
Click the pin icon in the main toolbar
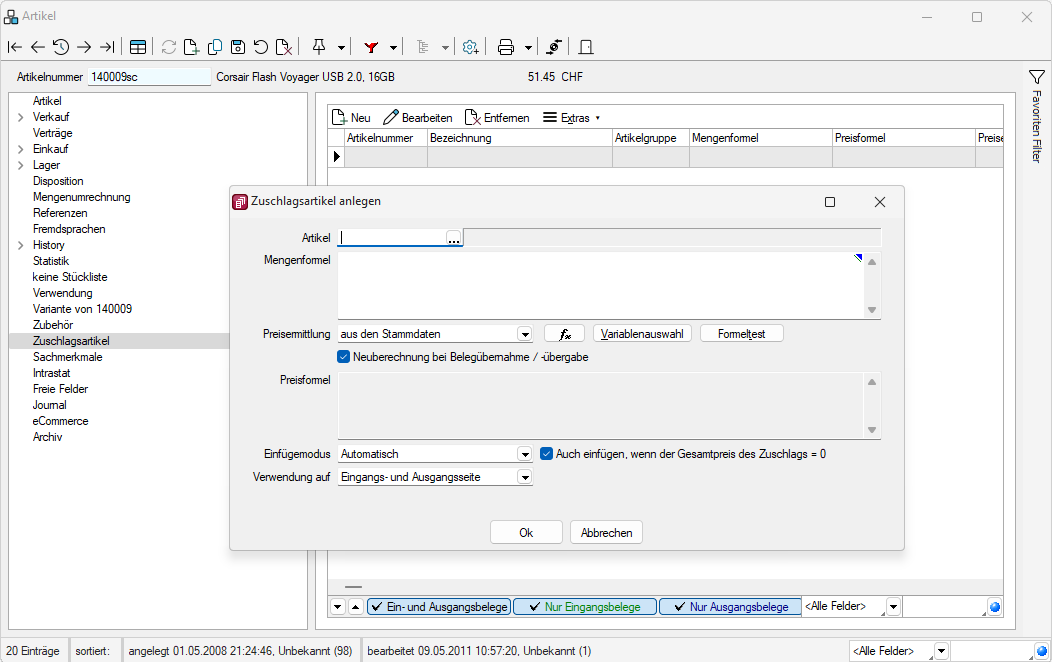coord(319,47)
